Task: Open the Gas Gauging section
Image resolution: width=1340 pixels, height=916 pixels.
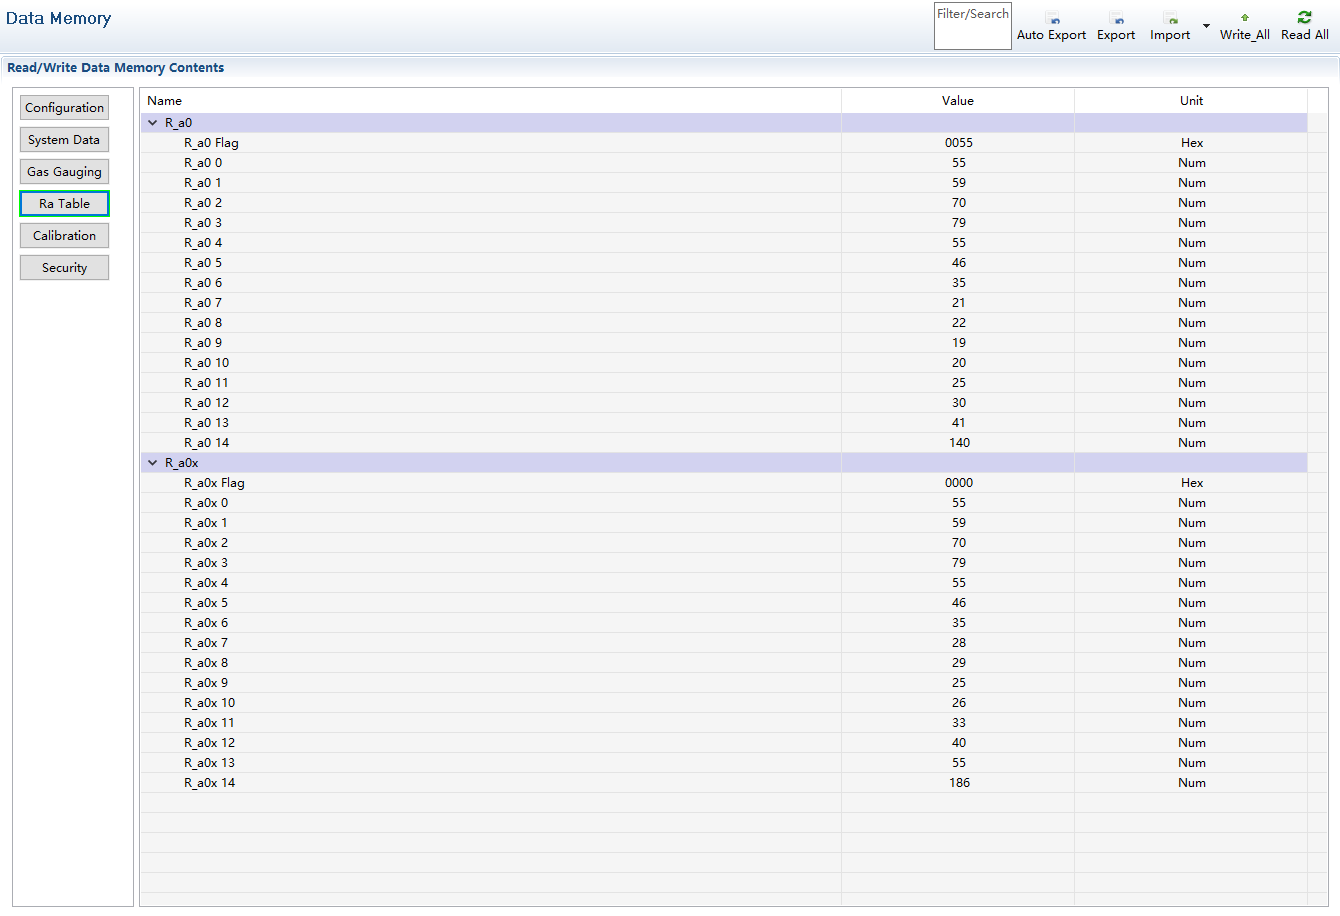Action: click(x=64, y=172)
